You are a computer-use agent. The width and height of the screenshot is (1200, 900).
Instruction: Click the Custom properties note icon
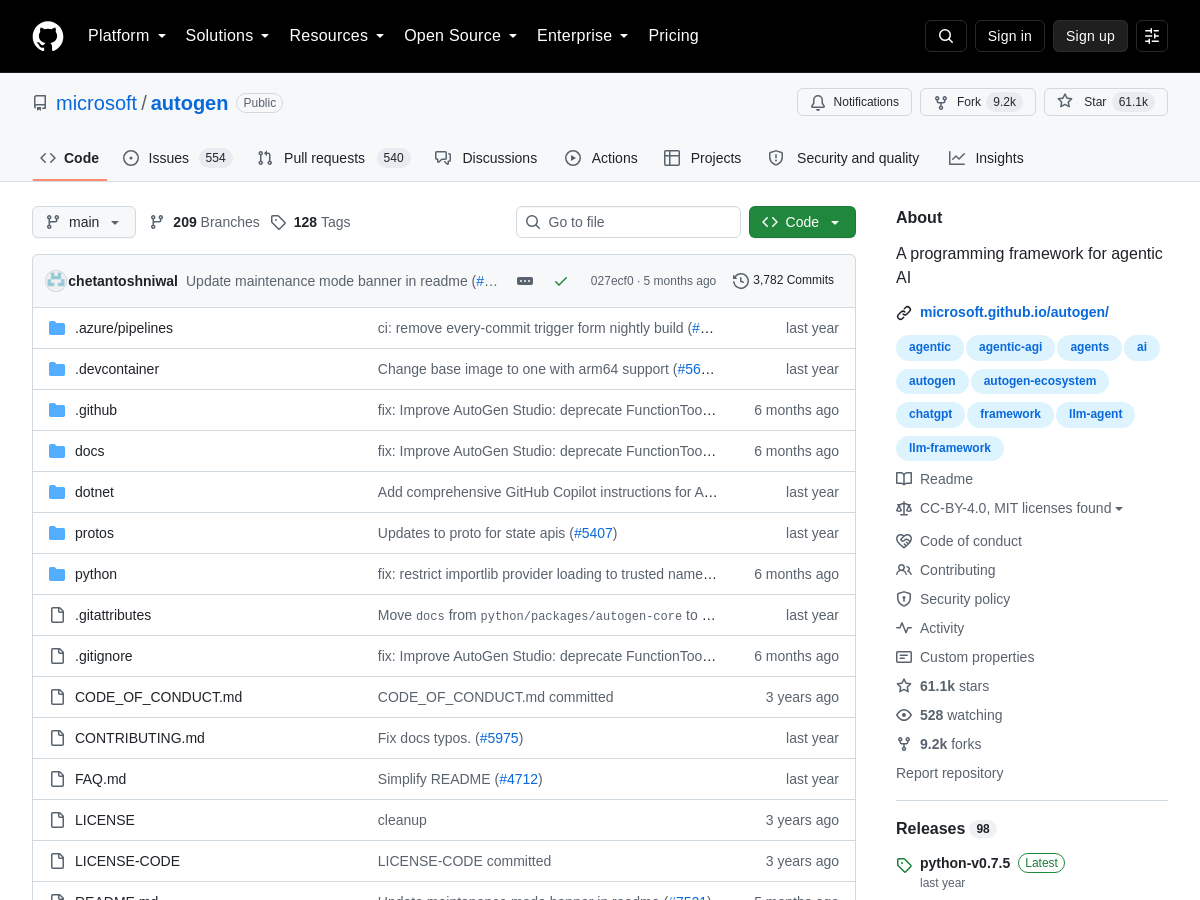pos(904,657)
